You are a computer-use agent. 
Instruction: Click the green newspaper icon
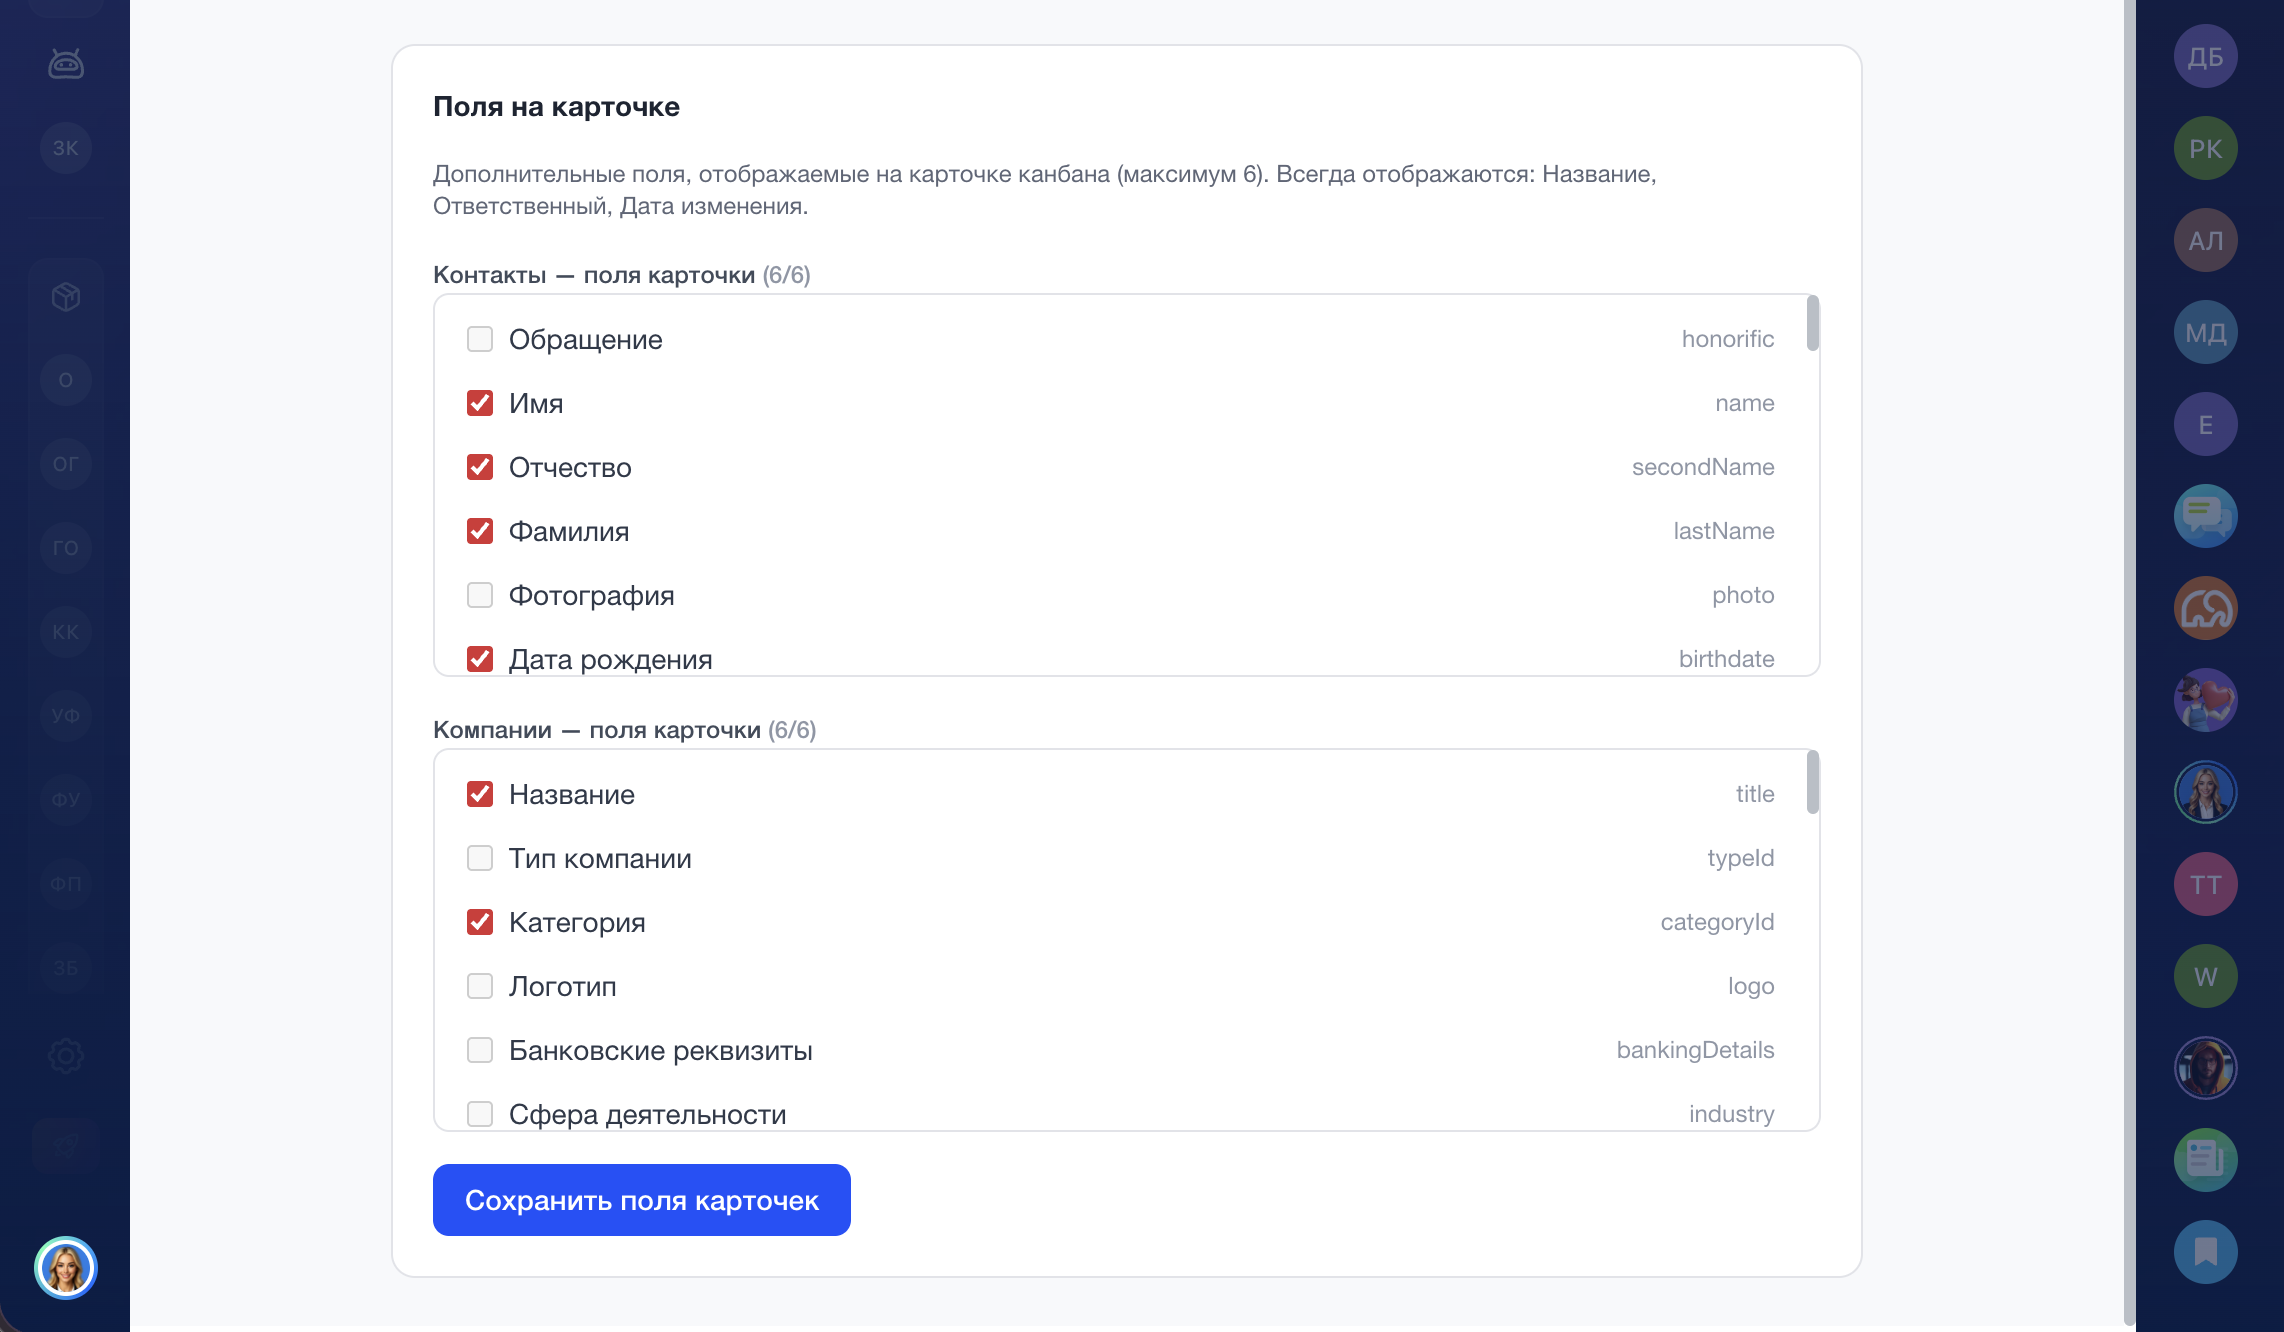coord(2205,1160)
